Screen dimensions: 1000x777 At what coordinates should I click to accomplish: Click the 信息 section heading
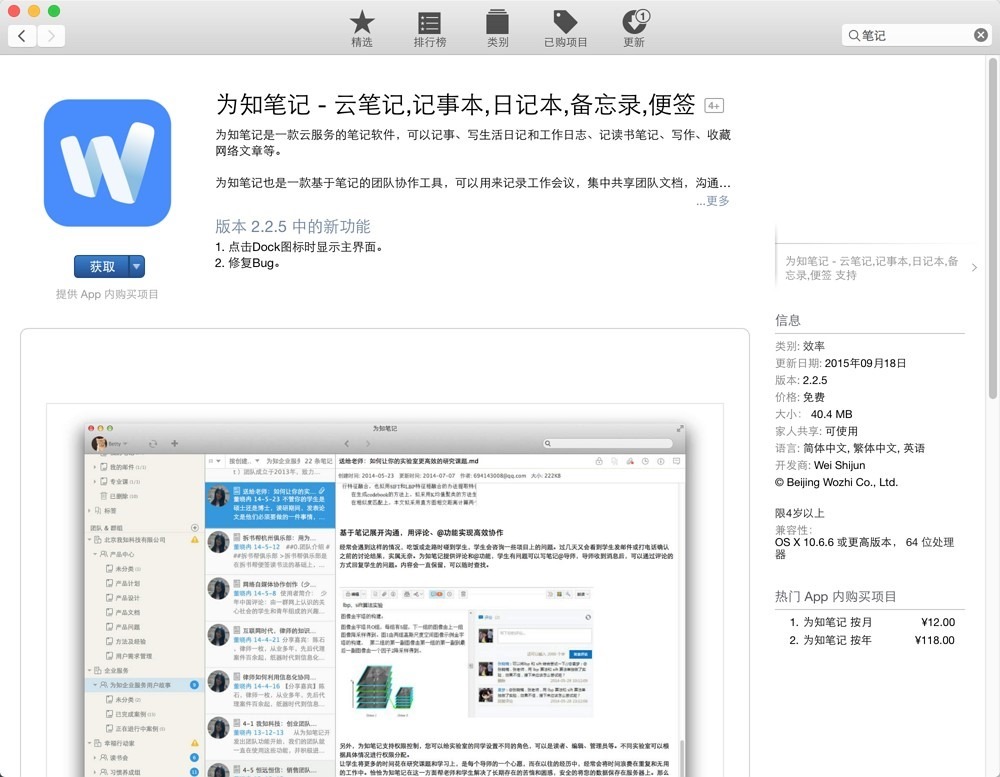[x=788, y=320]
